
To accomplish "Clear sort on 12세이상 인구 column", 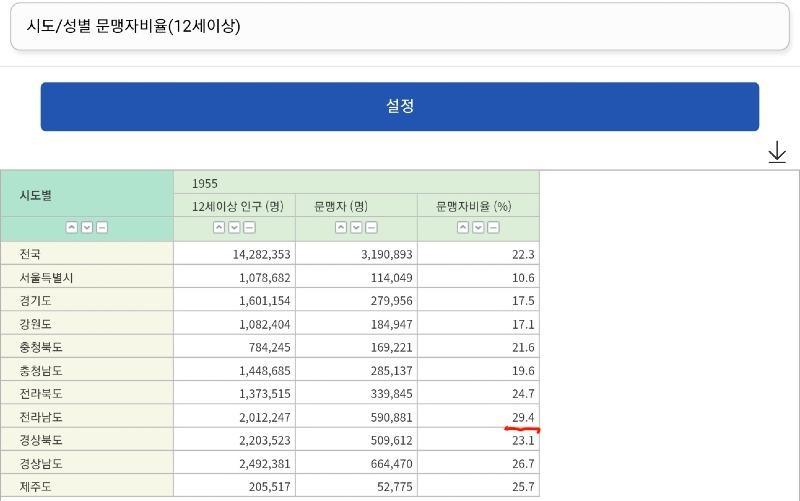I will (x=249, y=228).
